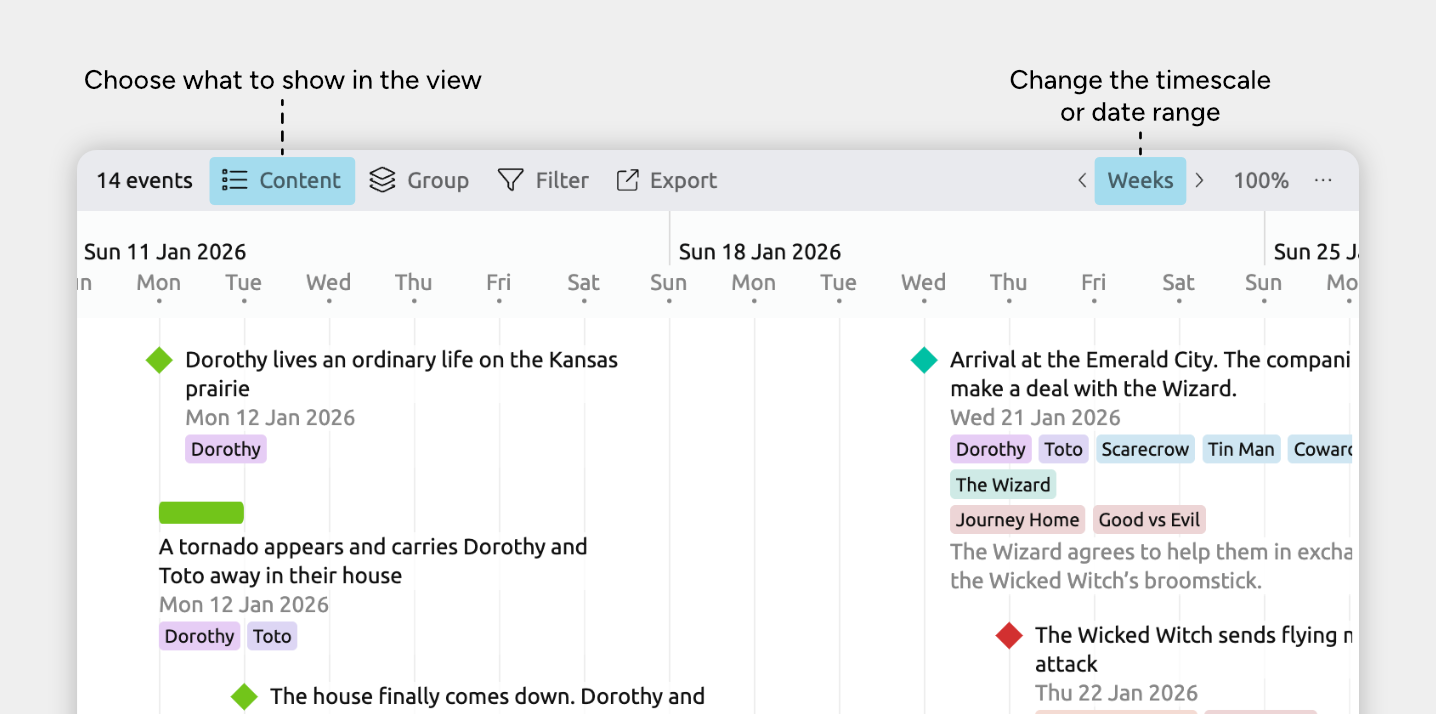The image size is (1436, 714).
Task: Click Dorothy tag under Emerald City event
Action: 991,449
